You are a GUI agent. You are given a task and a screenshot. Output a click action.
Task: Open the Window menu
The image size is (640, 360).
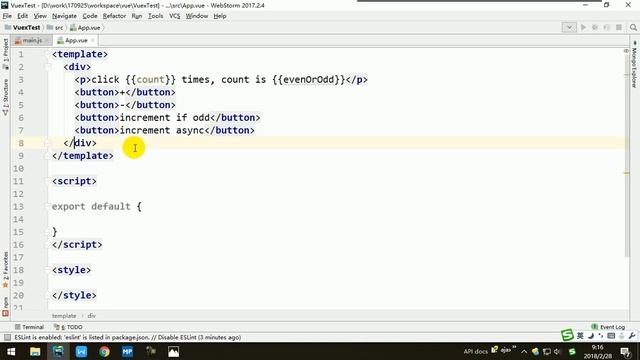coord(197,16)
